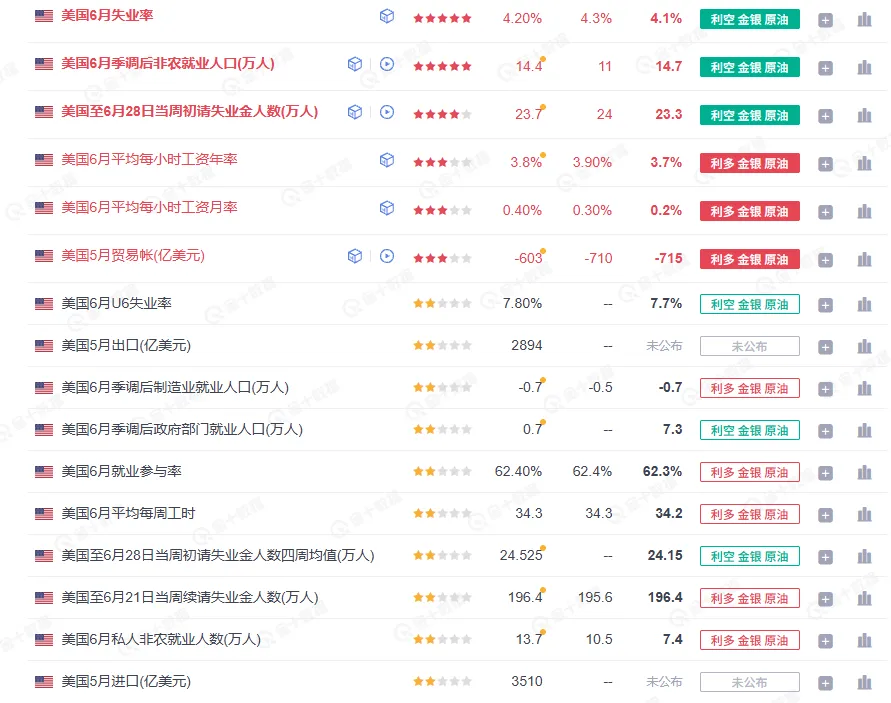Select 美国5月出口(亿美元) row title
The height and width of the screenshot is (703, 891).
pyautogui.click(x=126, y=346)
